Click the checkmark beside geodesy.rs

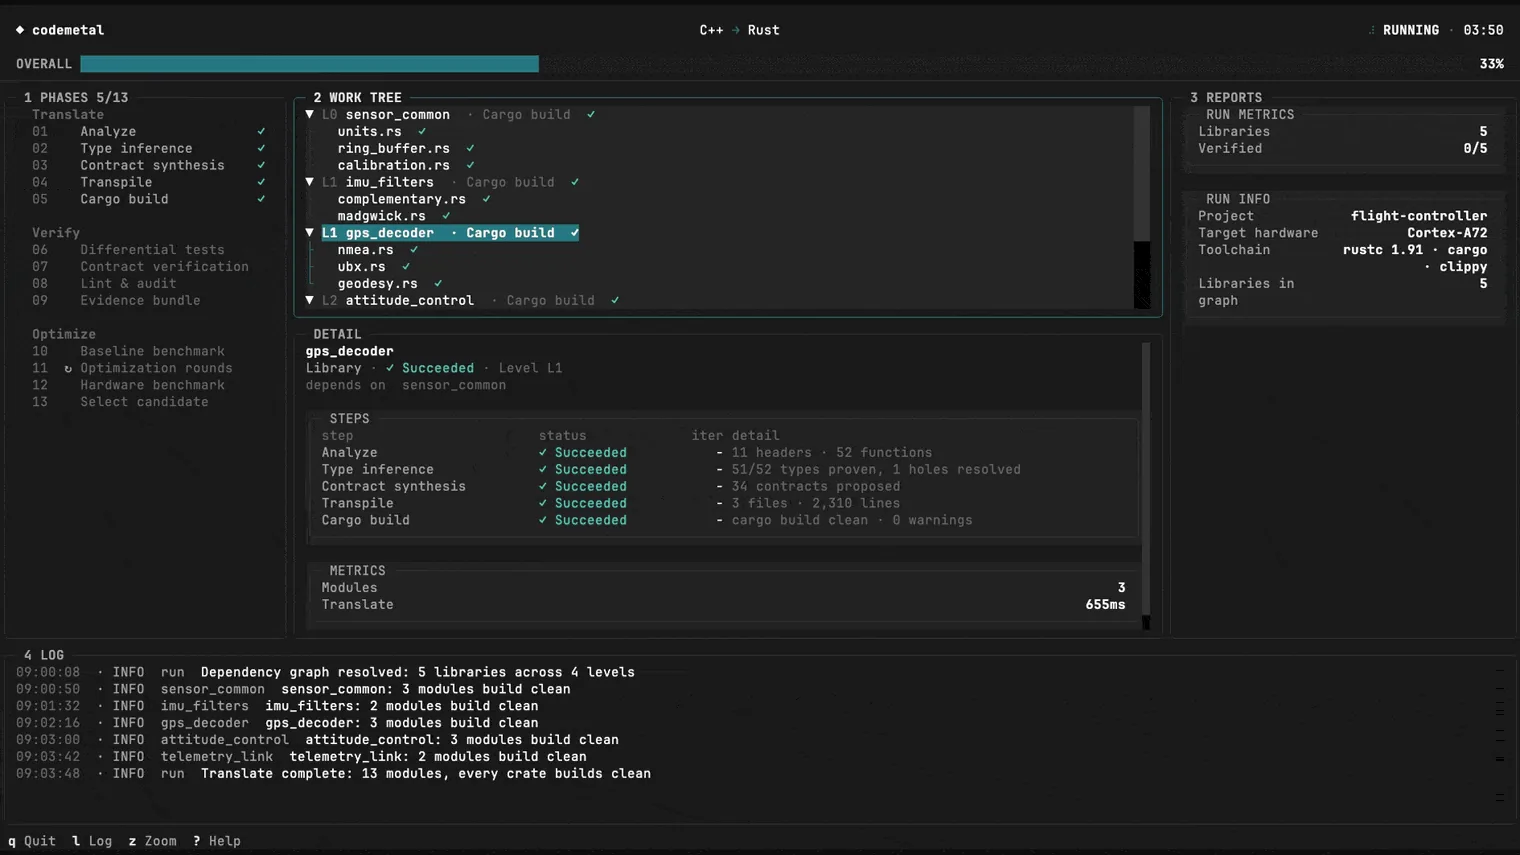coord(438,284)
